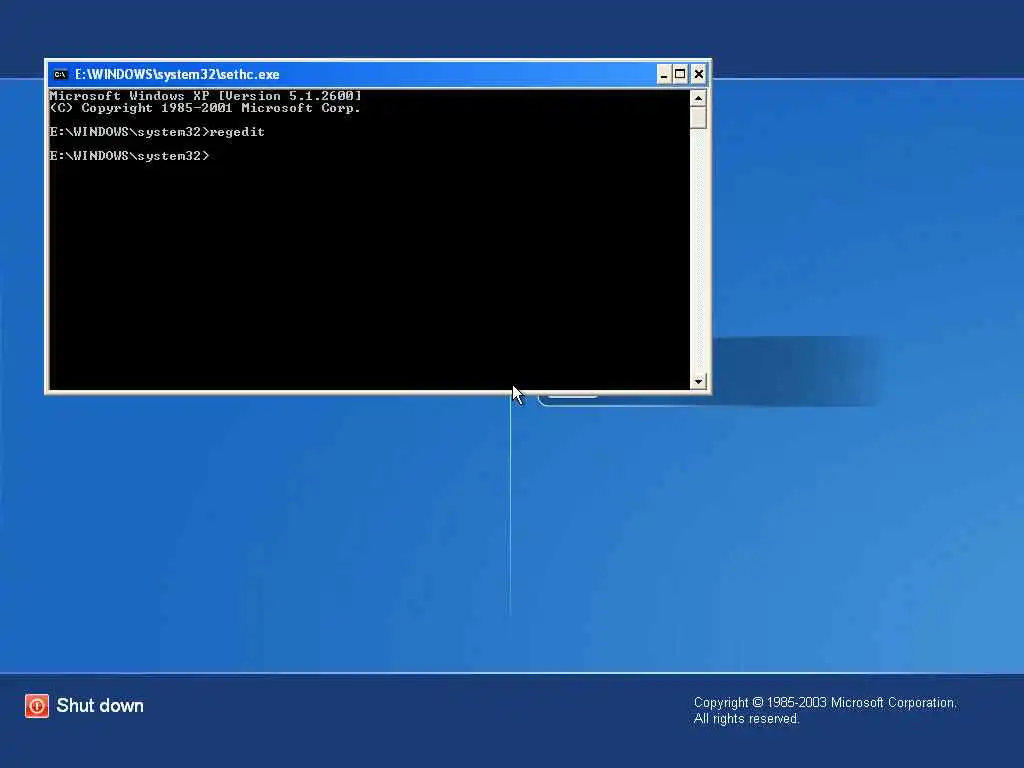Image resolution: width=1024 pixels, height=768 pixels.
Task: Click the red Shut down power icon
Action: tap(37, 706)
